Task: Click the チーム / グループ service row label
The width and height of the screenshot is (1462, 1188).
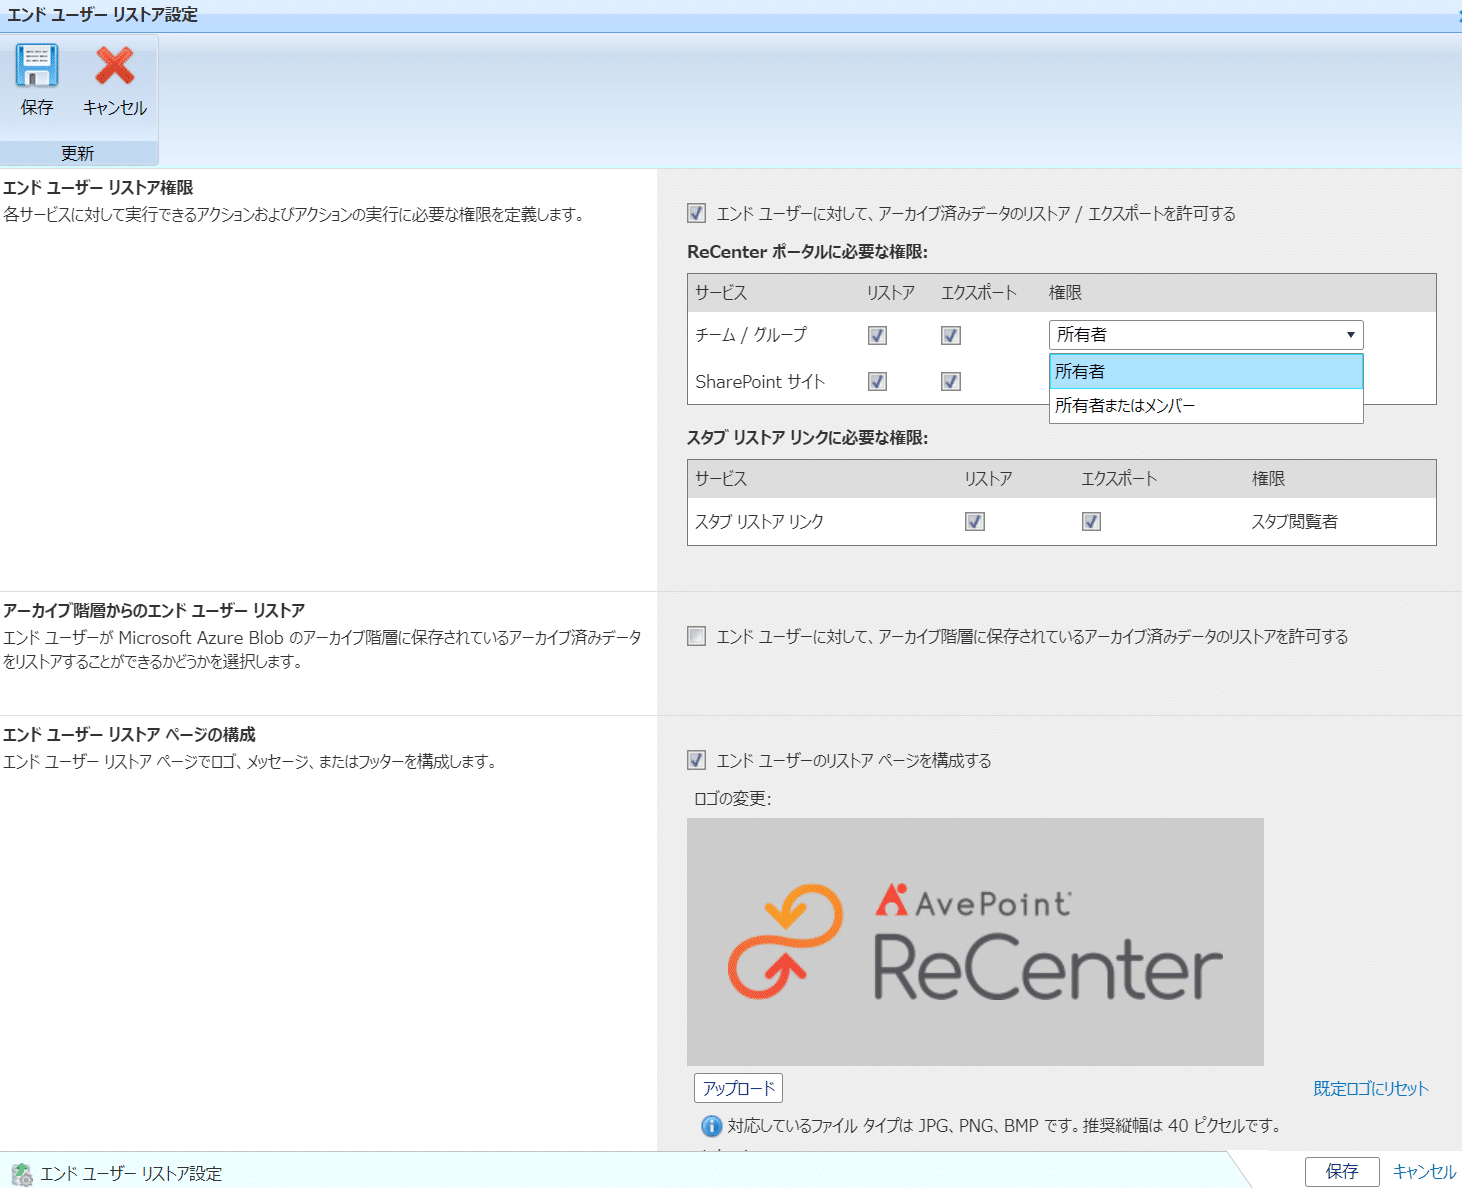Action: [x=751, y=335]
